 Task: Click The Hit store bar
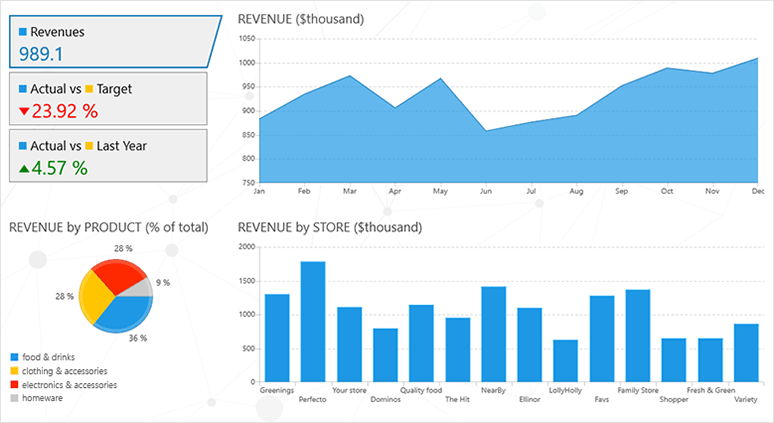tap(458, 350)
